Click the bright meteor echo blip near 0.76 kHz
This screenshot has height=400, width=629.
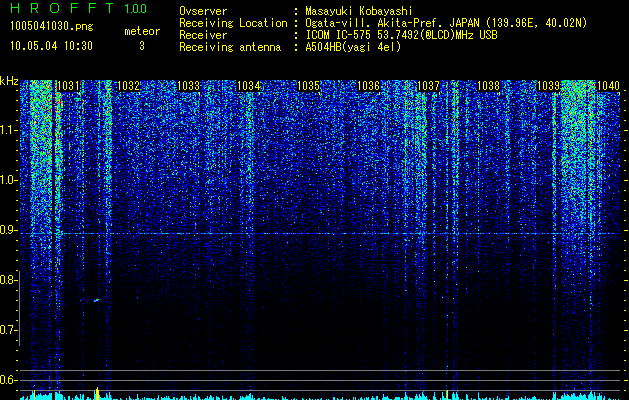[x=97, y=300]
